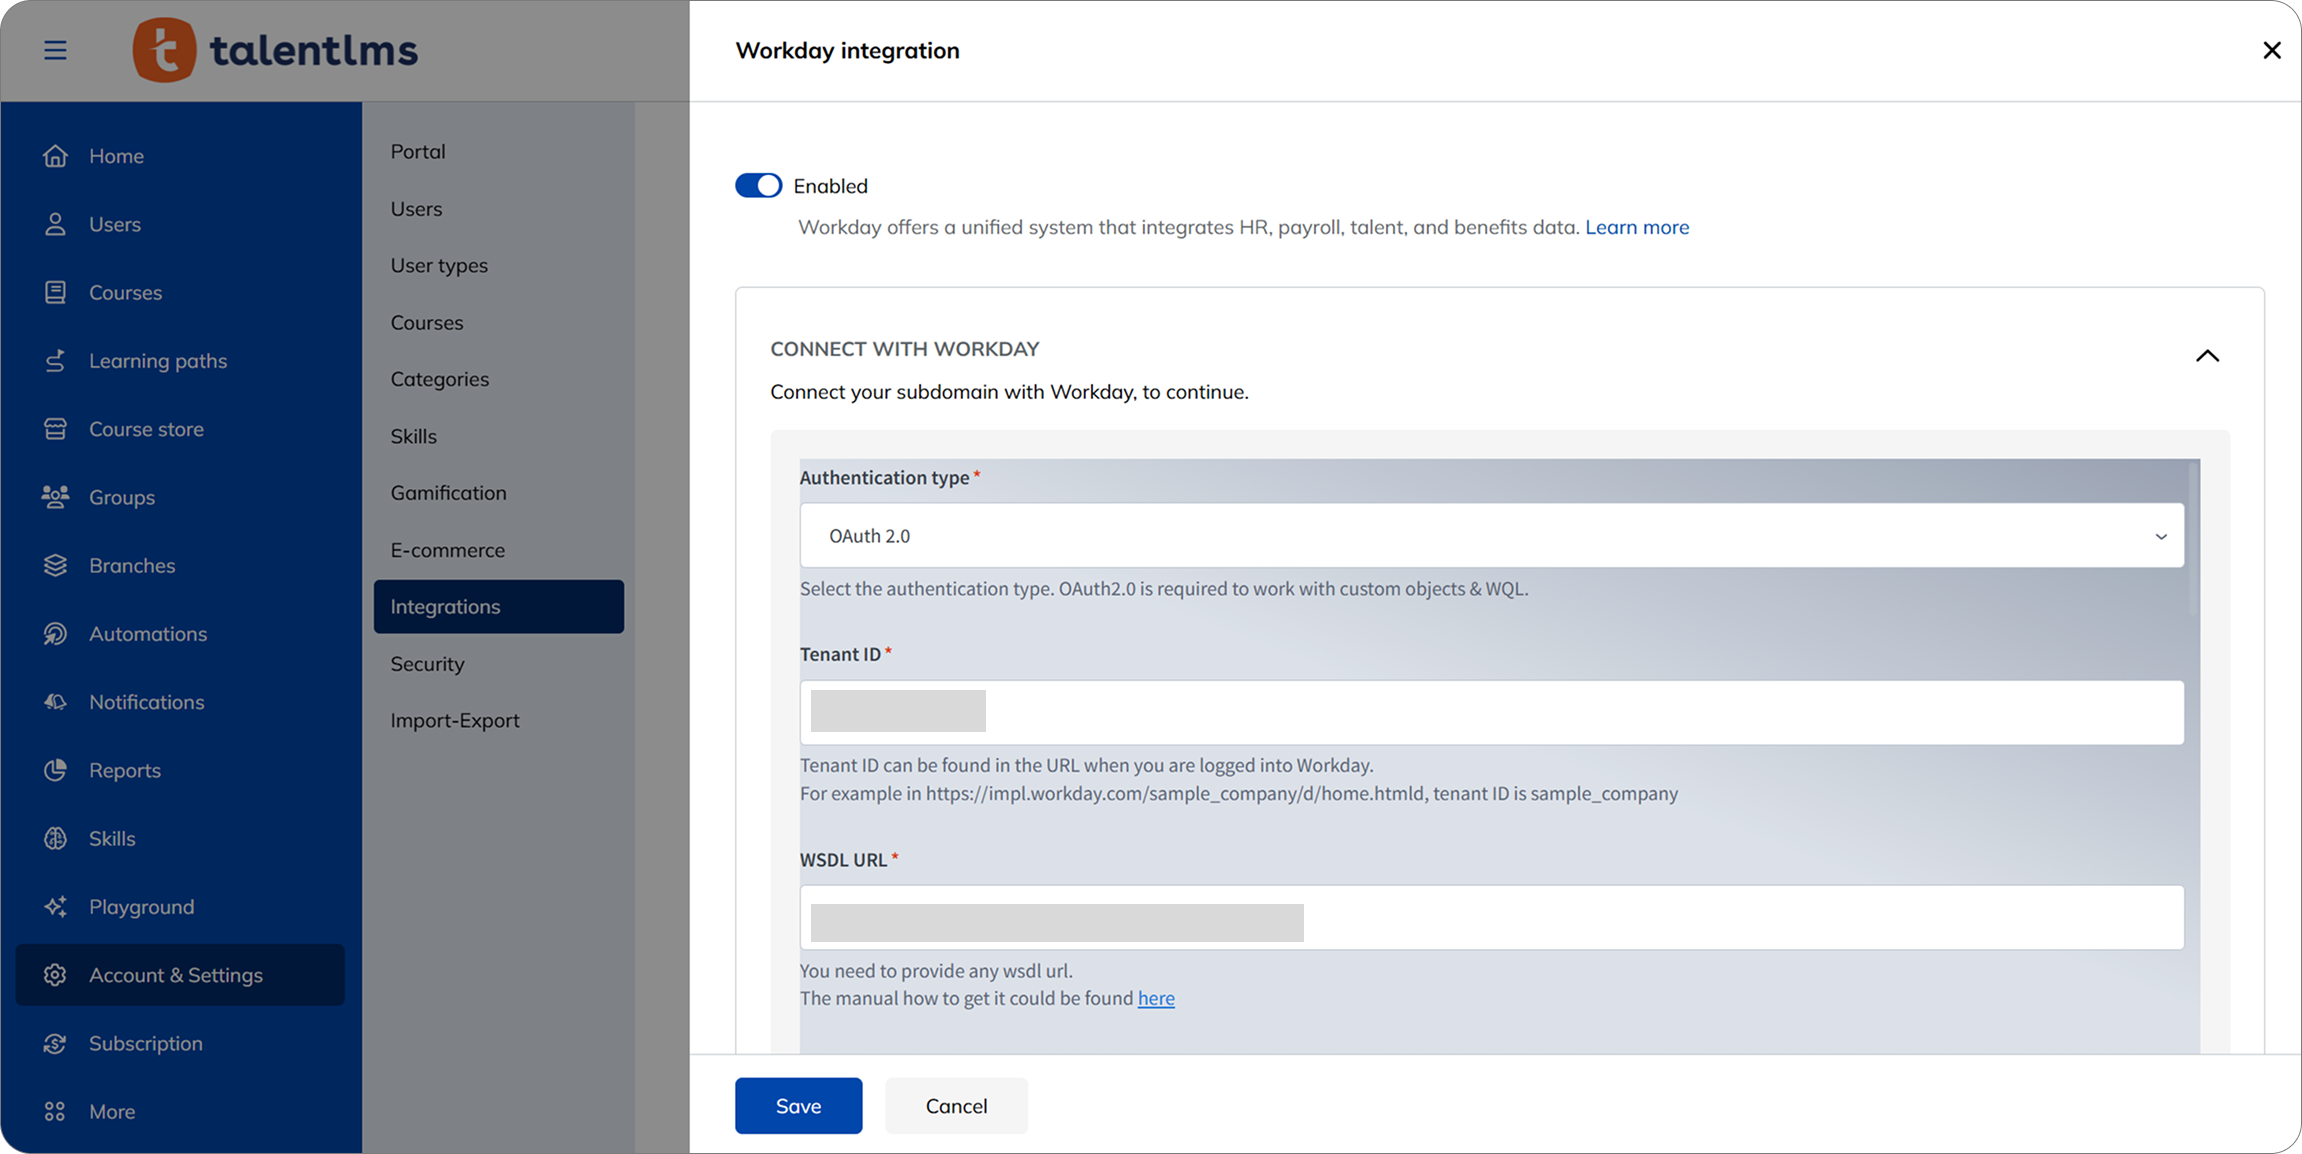Click the Tenant ID input field
Image resolution: width=2302 pixels, height=1154 pixels.
point(1491,712)
